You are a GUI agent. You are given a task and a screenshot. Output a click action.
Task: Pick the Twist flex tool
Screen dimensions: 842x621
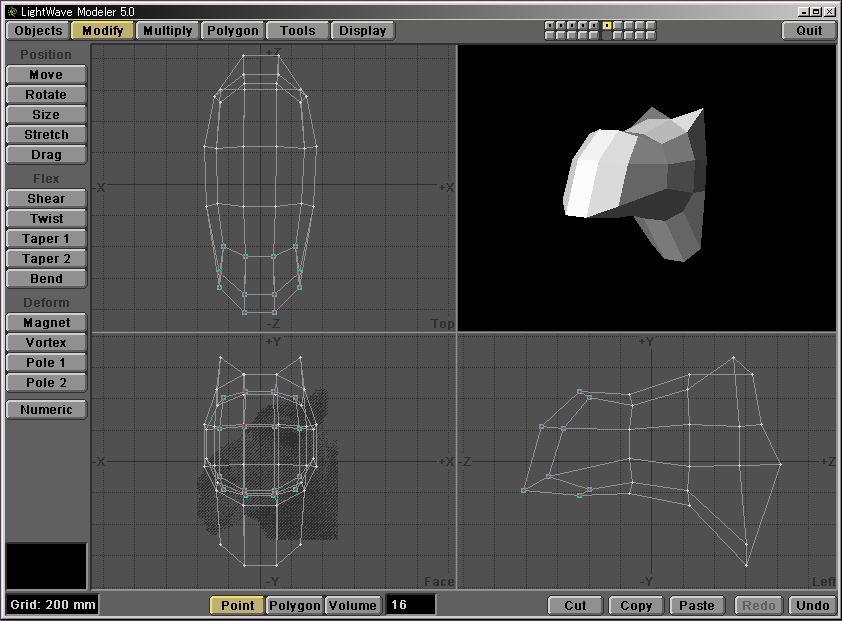46,218
